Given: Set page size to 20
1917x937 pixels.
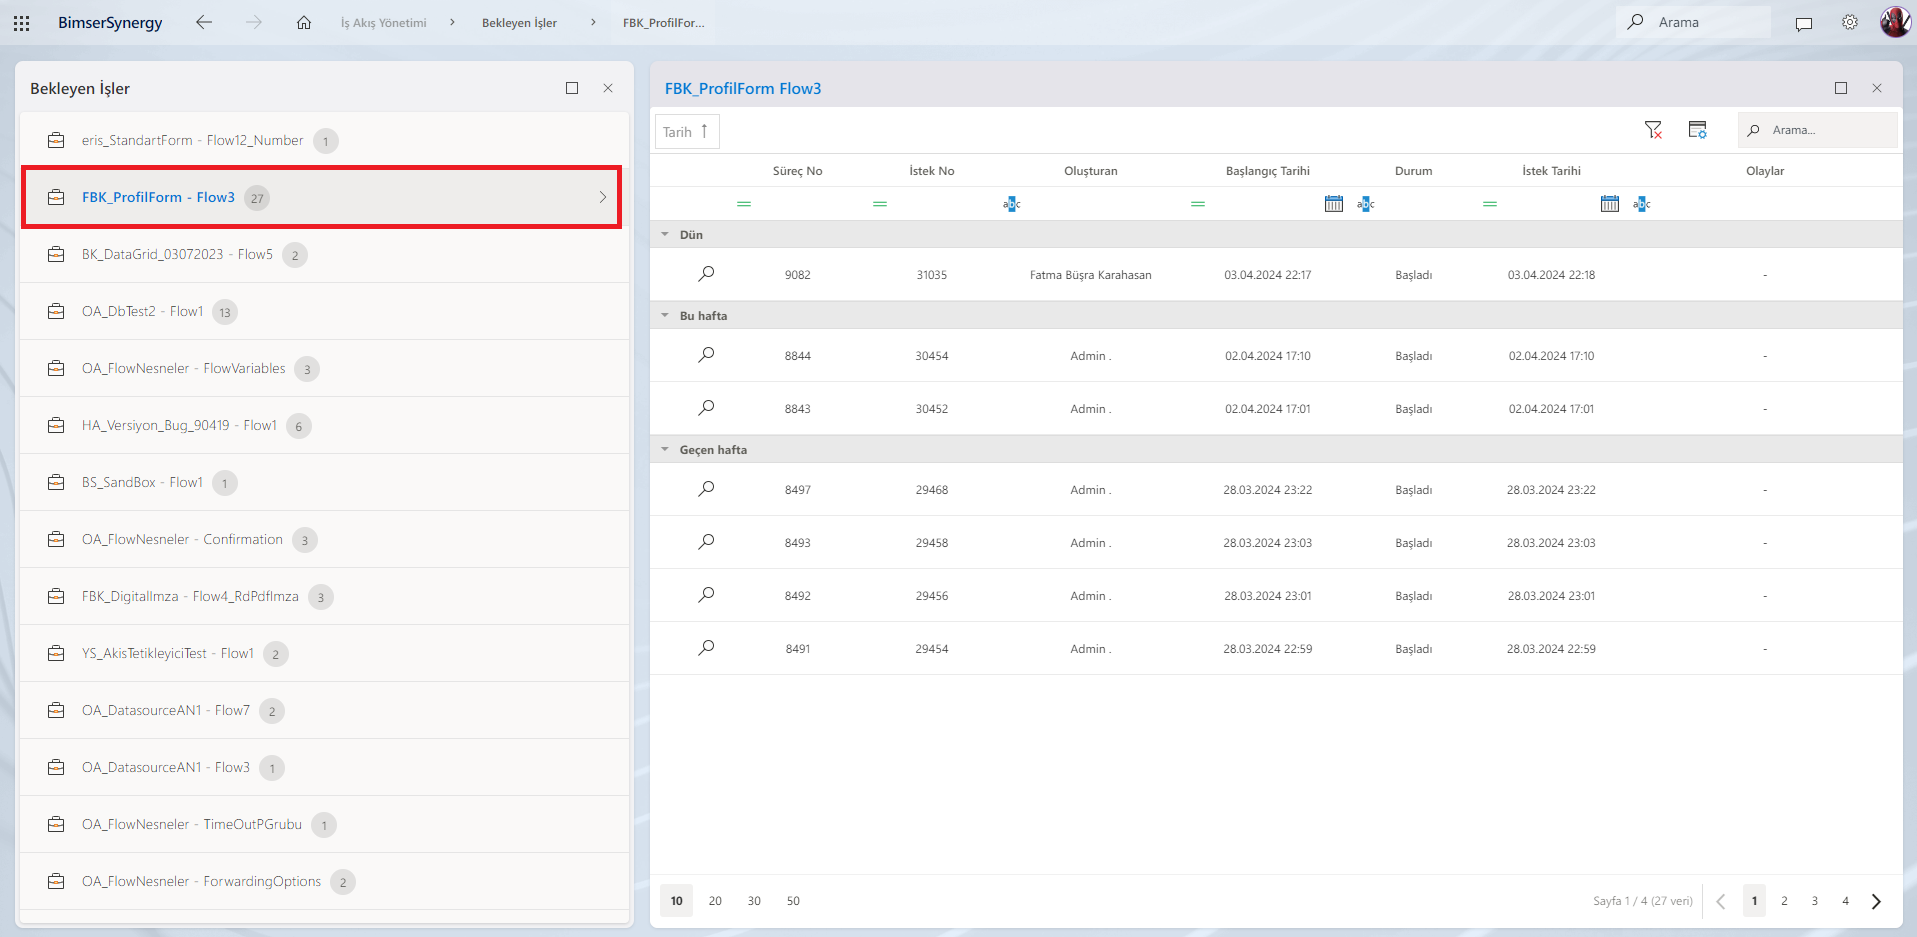Looking at the screenshot, I should [x=715, y=901].
